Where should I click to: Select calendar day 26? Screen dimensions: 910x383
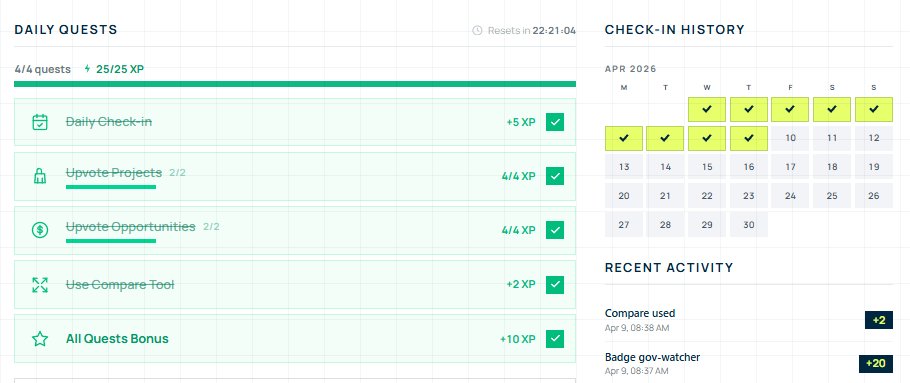(x=874, y=196)
